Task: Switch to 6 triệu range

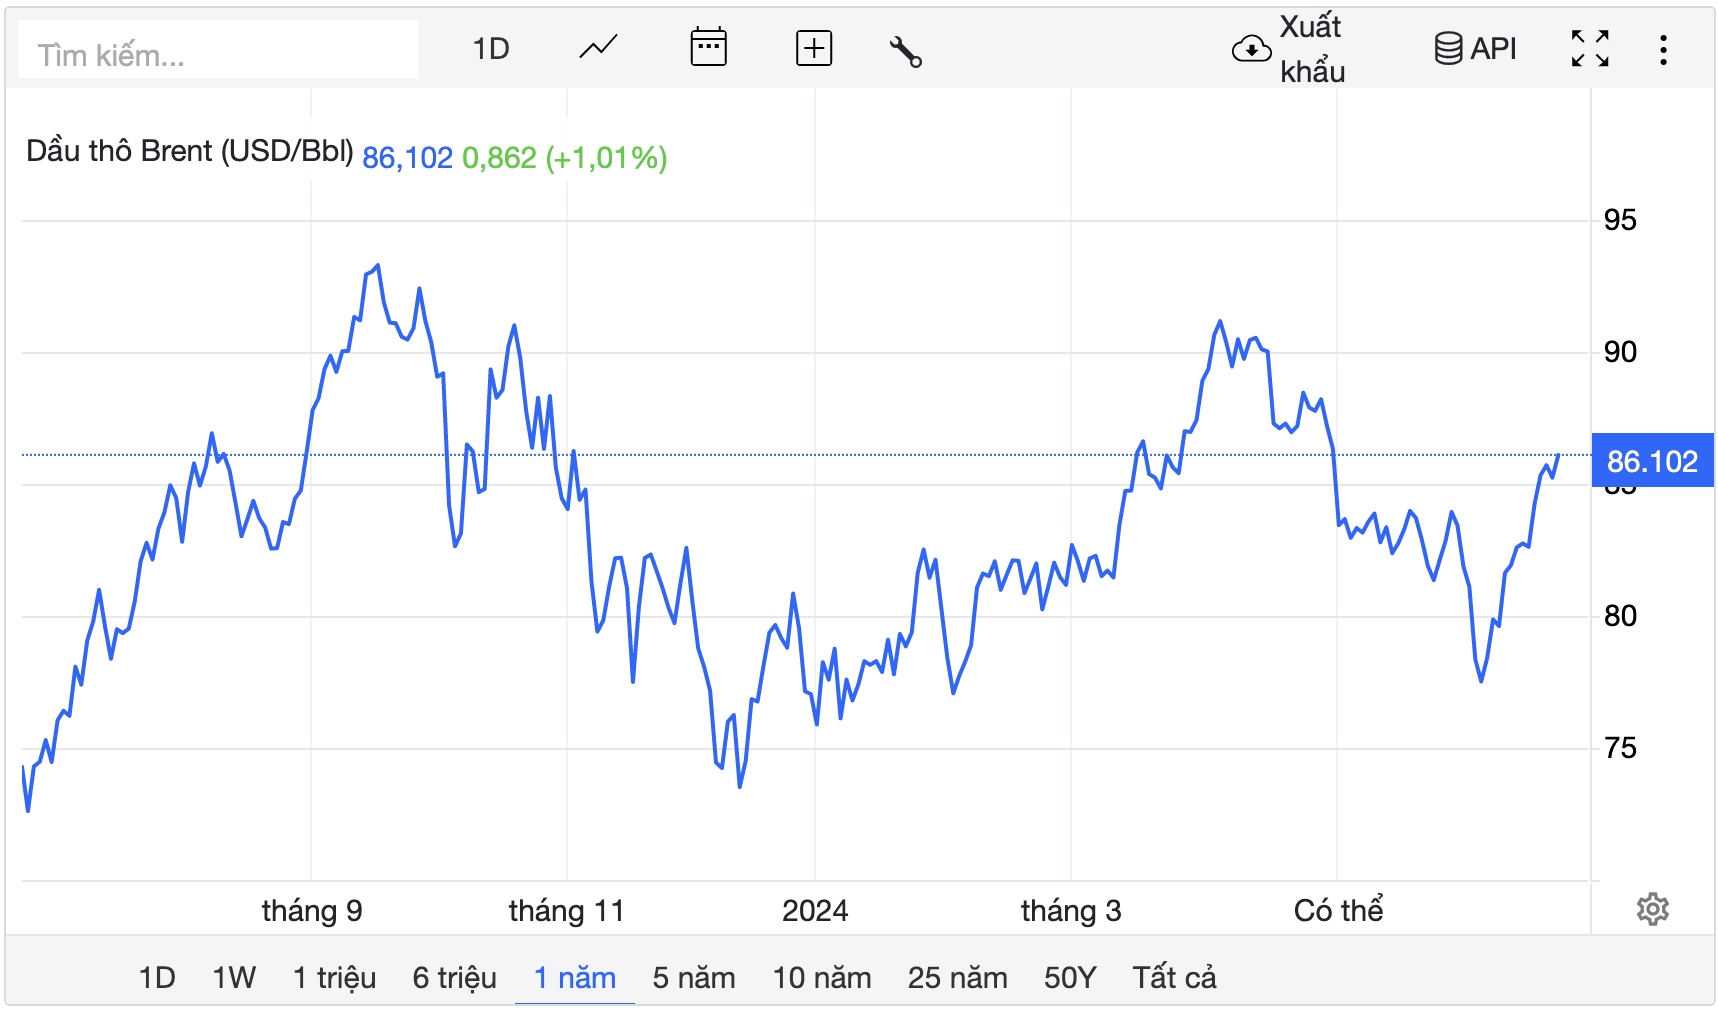Action: coord(455,977)
